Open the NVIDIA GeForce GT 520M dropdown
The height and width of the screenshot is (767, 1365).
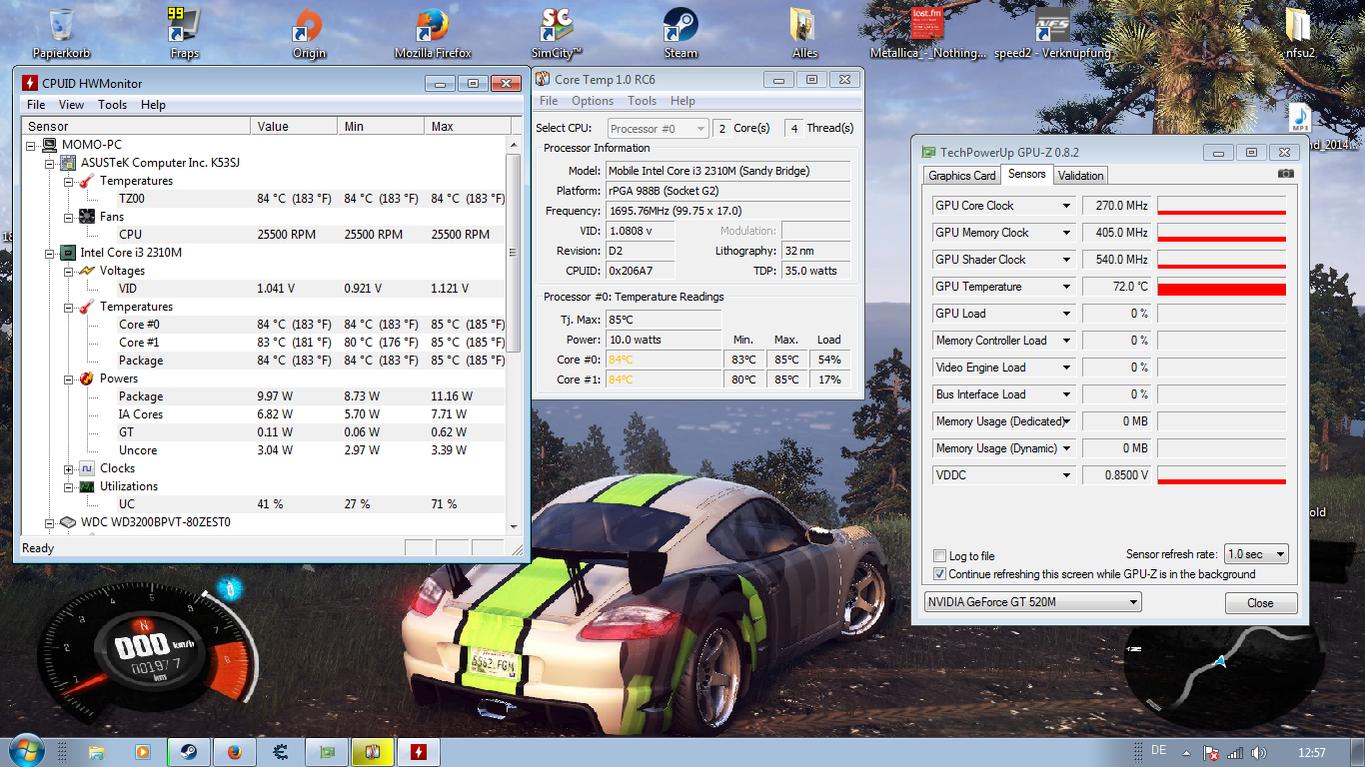click(x=1032, y=602)
